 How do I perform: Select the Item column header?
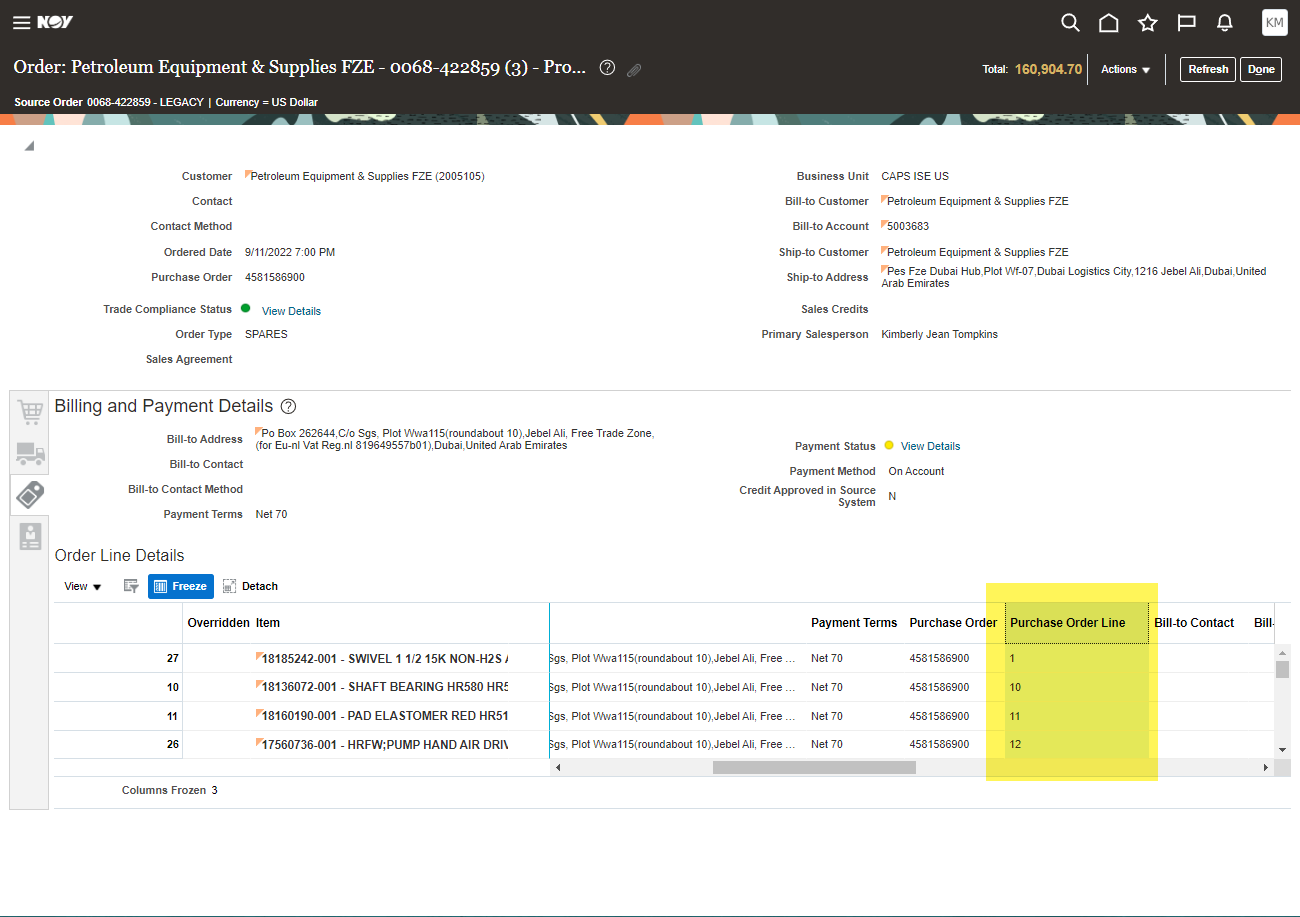268,623
